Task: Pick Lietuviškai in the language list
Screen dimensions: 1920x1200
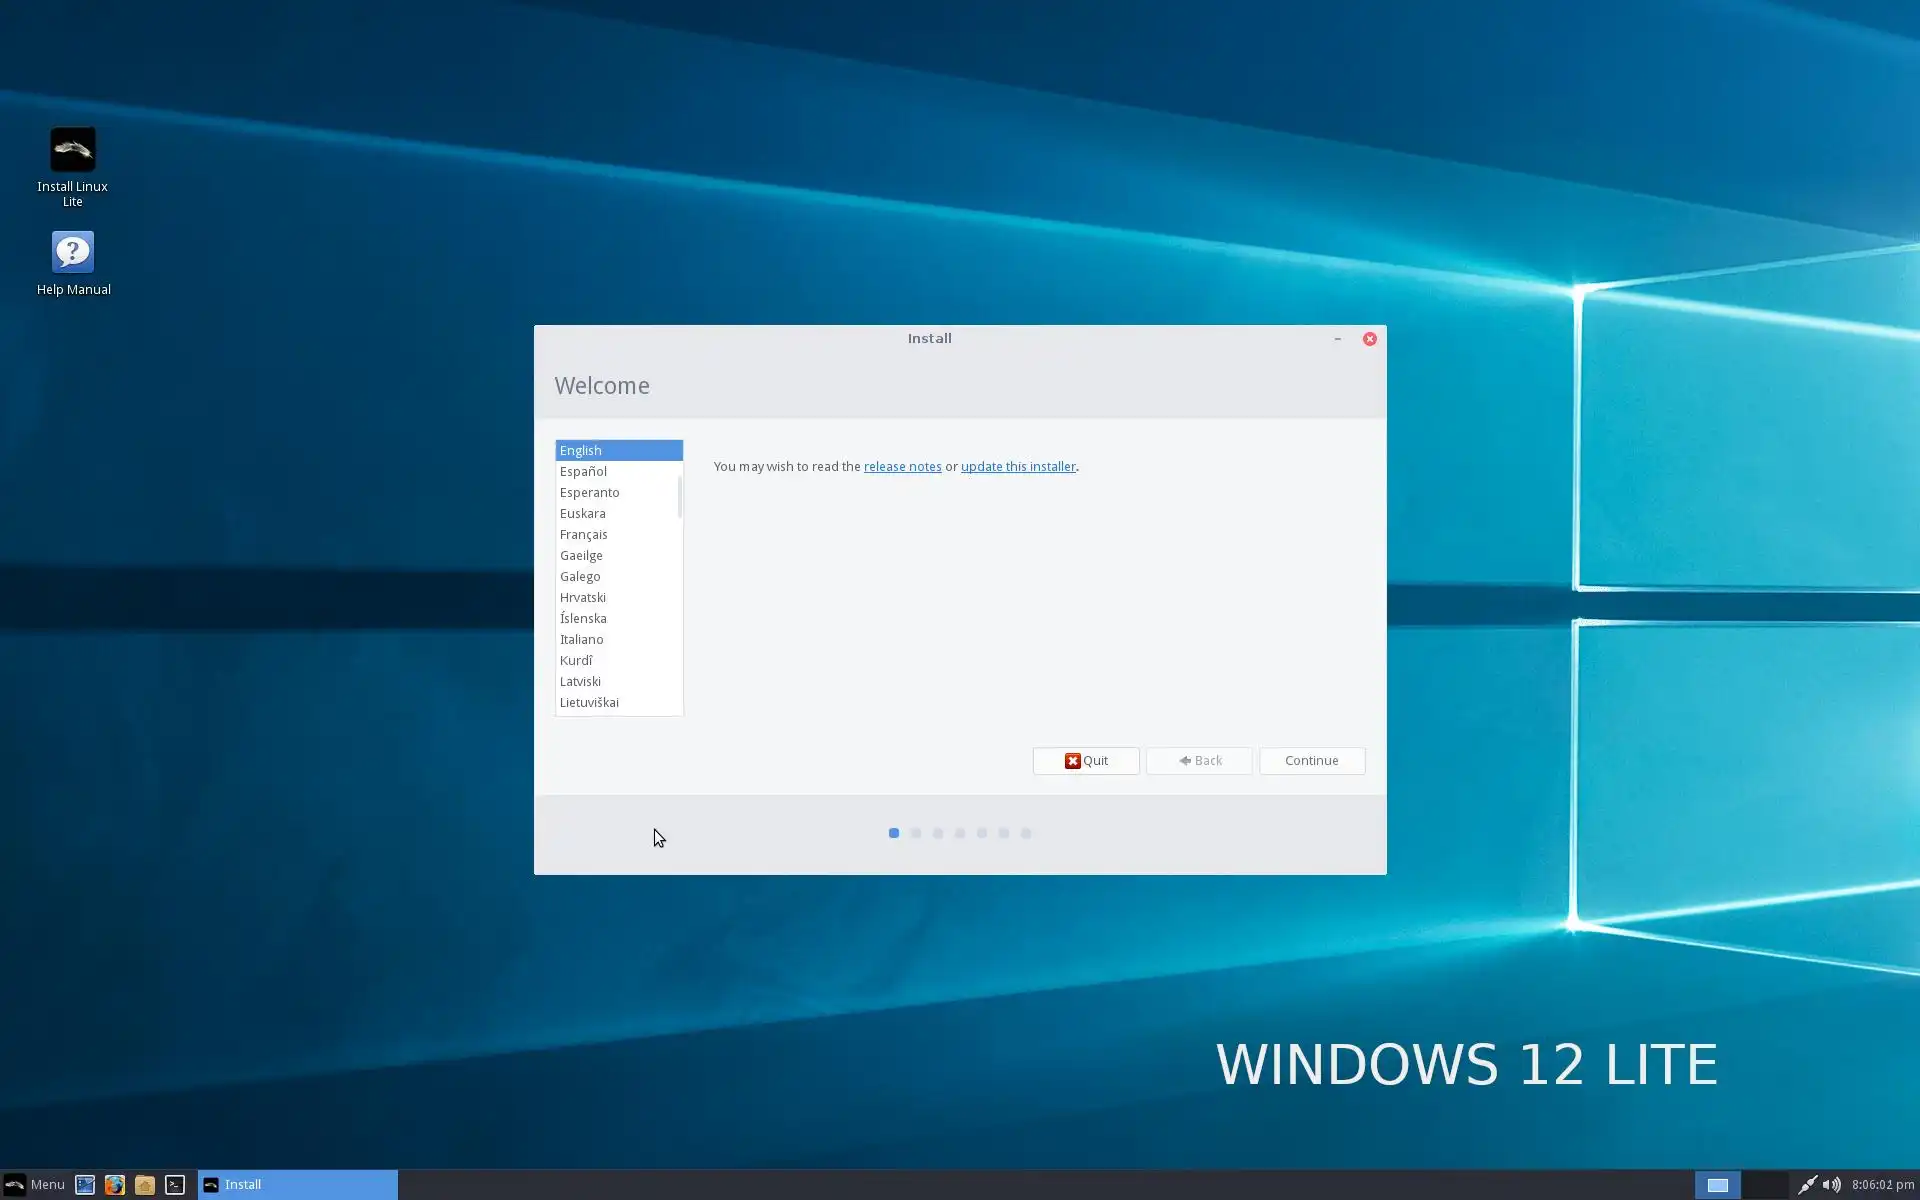Action: [589, 703]
